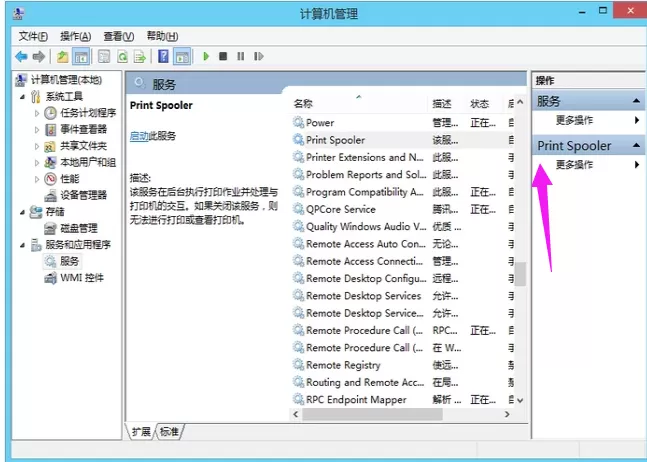Click the 性能 monitor icon
Viewport: 647px width, 462px height.
50,179
